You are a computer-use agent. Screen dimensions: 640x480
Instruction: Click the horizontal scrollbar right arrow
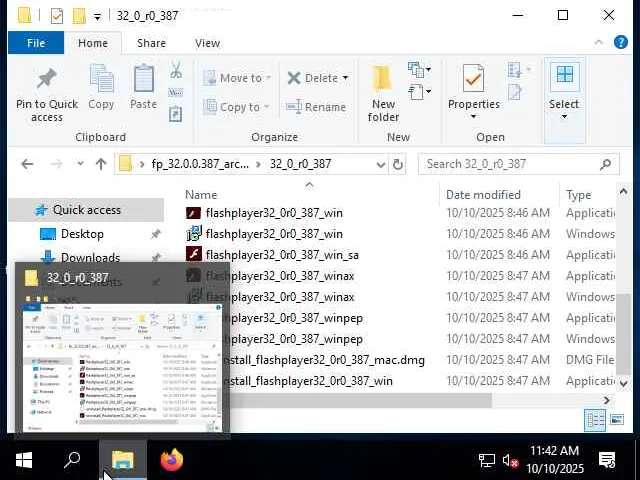point(607,400)
